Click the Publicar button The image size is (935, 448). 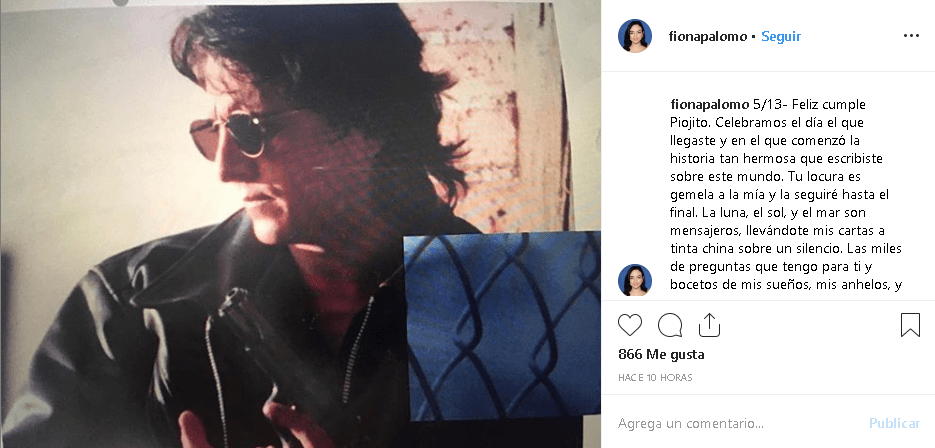click(894, 424)
